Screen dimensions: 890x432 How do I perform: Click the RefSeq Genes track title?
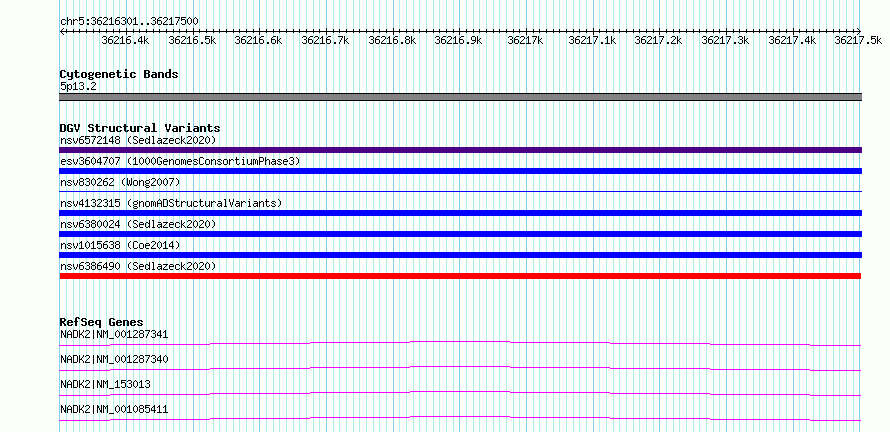coord(102,322)
